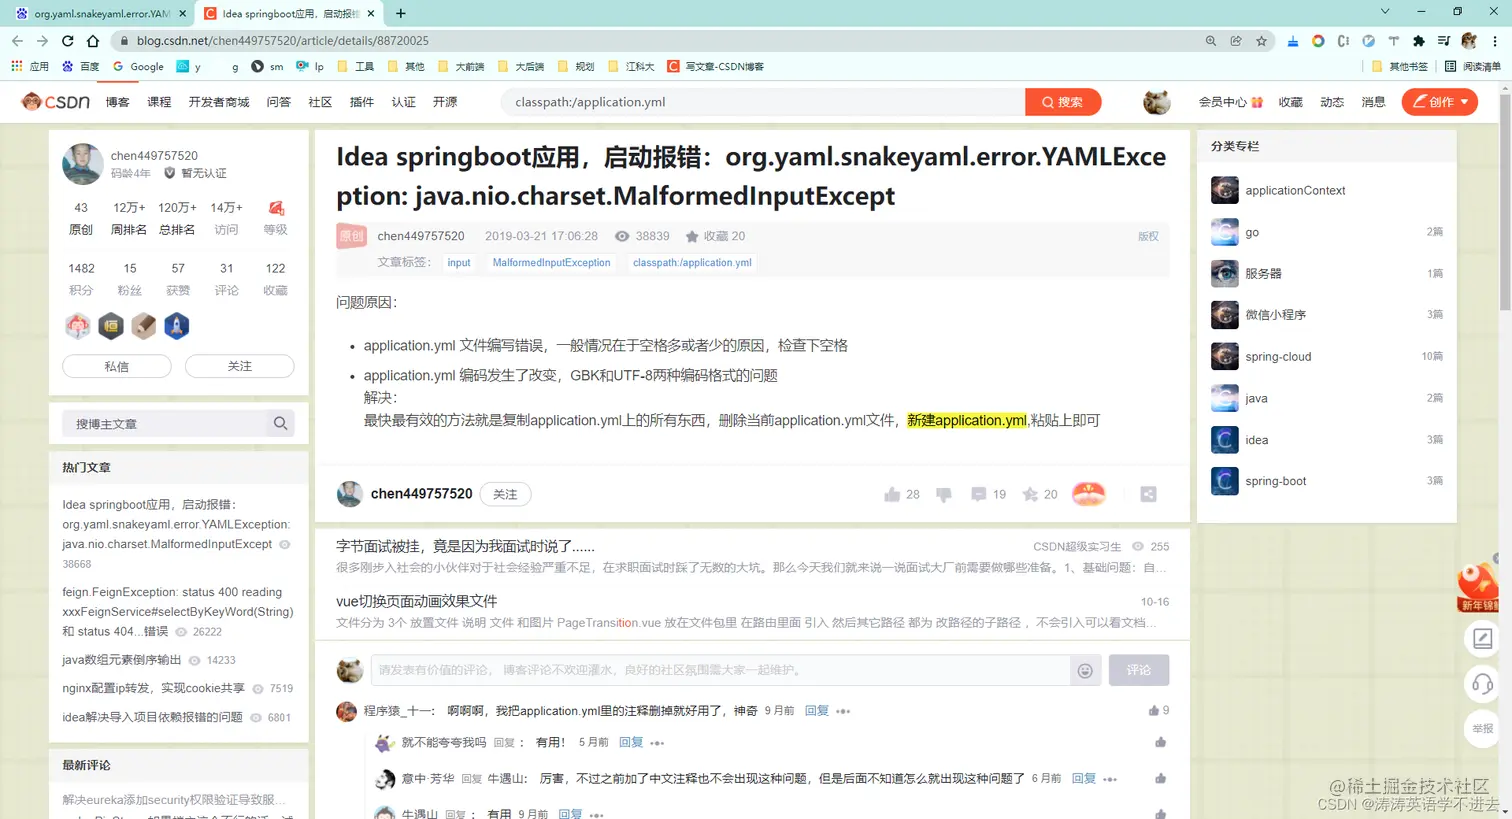Screen dimensions: 1512x819
Task: Select 博客 in the CSDN navigation
Action: [117, 101]
